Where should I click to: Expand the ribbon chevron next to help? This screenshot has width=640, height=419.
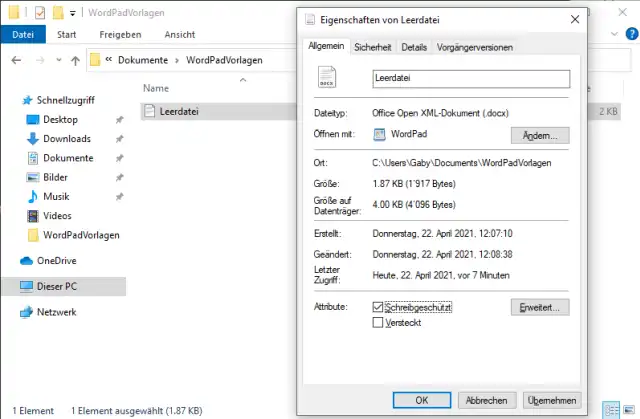(x=614, y=34)
